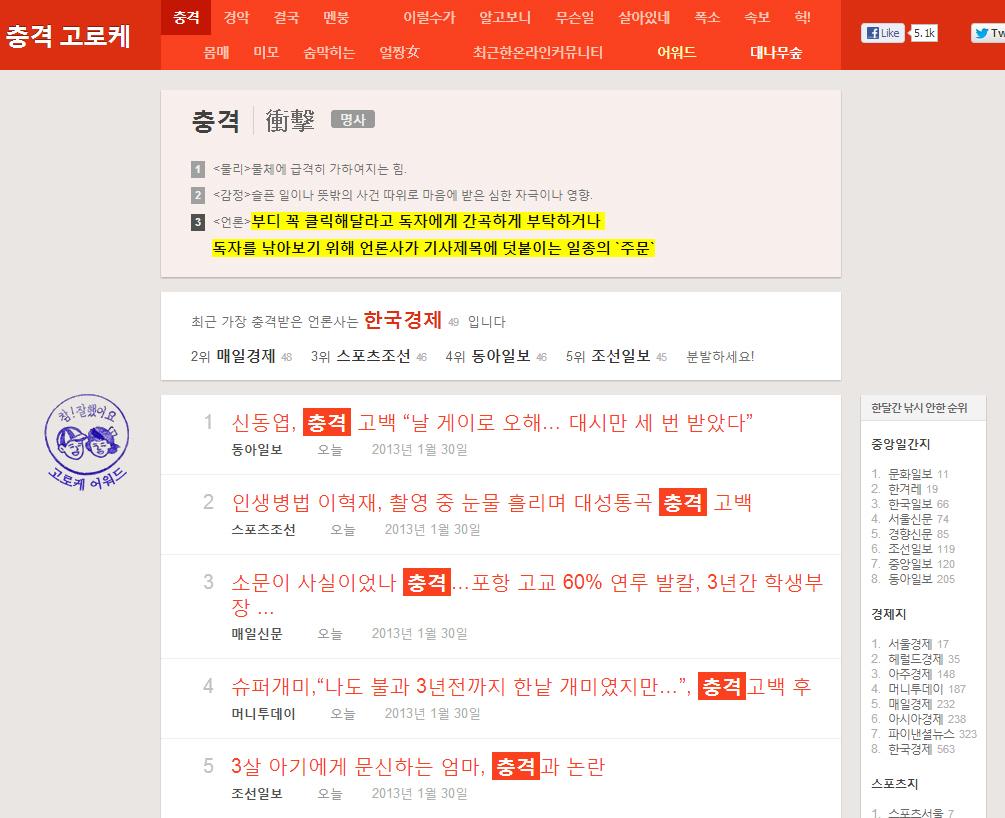The image size is (1005, 818).
Task: Click 서울경제 17 in sidebar ranking
Action: tap(918, 644)
